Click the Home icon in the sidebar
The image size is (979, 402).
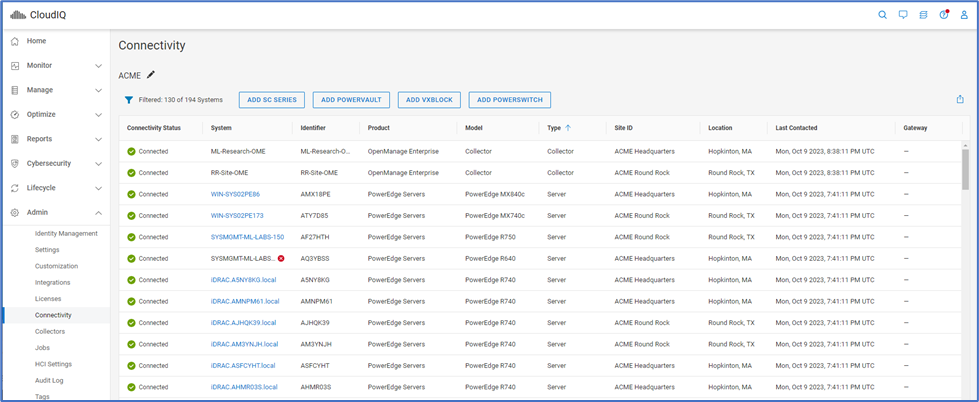(x=15, y=41)
